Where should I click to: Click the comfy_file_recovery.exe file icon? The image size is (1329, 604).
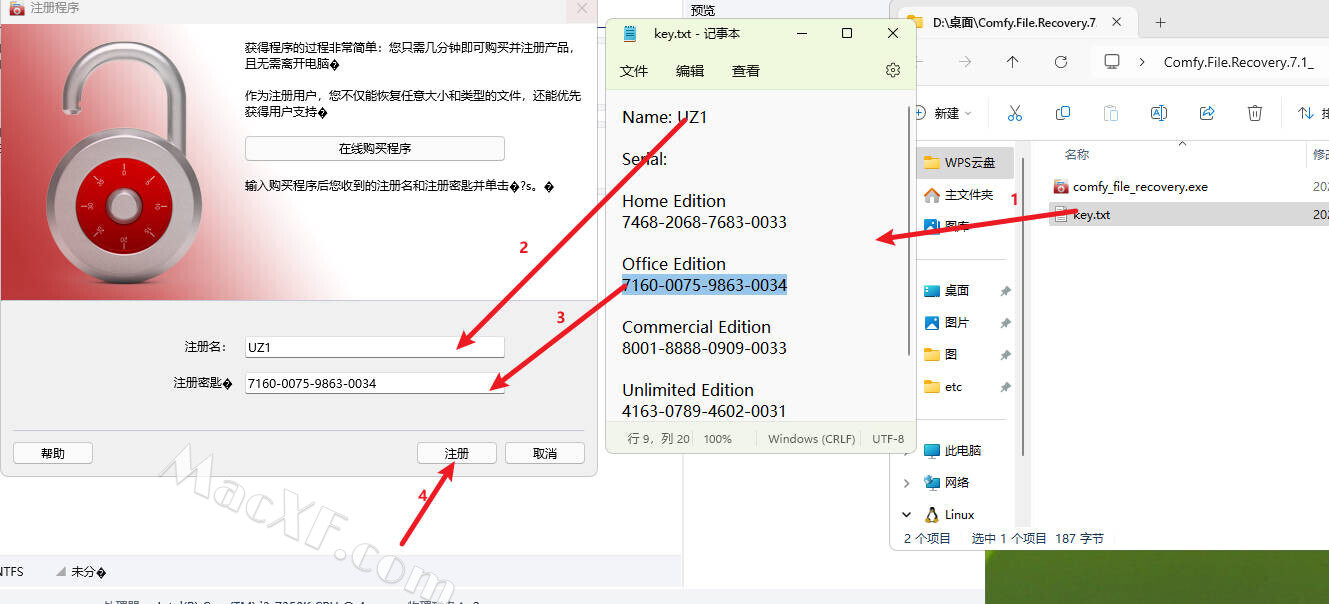click(1061, 187)
